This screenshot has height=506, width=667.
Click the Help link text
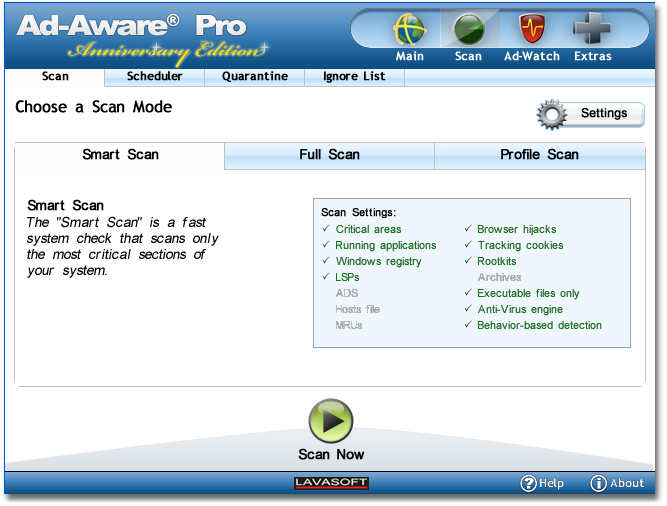click(551, 483)
